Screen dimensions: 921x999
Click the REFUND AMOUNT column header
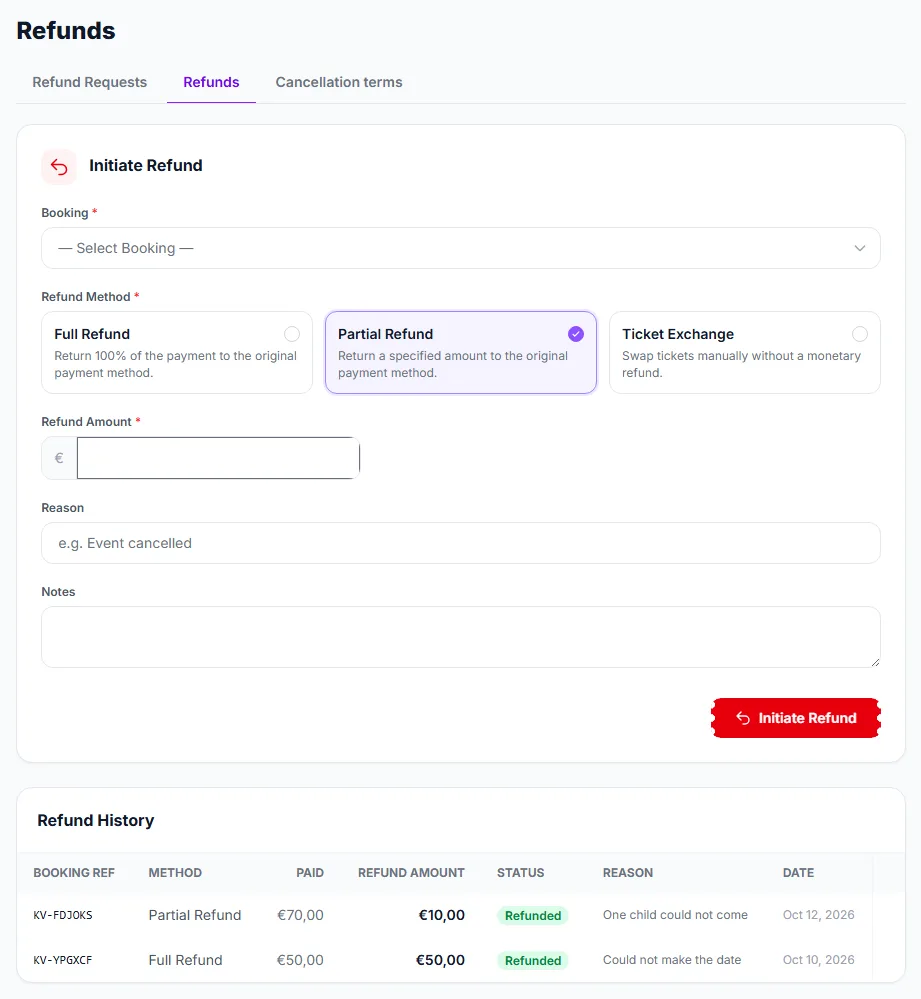coord(411,873)
